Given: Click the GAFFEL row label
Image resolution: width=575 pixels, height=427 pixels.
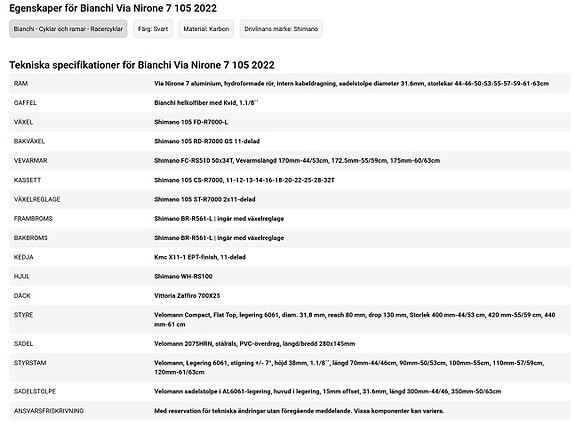Looking at the screenshot, I should click(x=25, y=103).
